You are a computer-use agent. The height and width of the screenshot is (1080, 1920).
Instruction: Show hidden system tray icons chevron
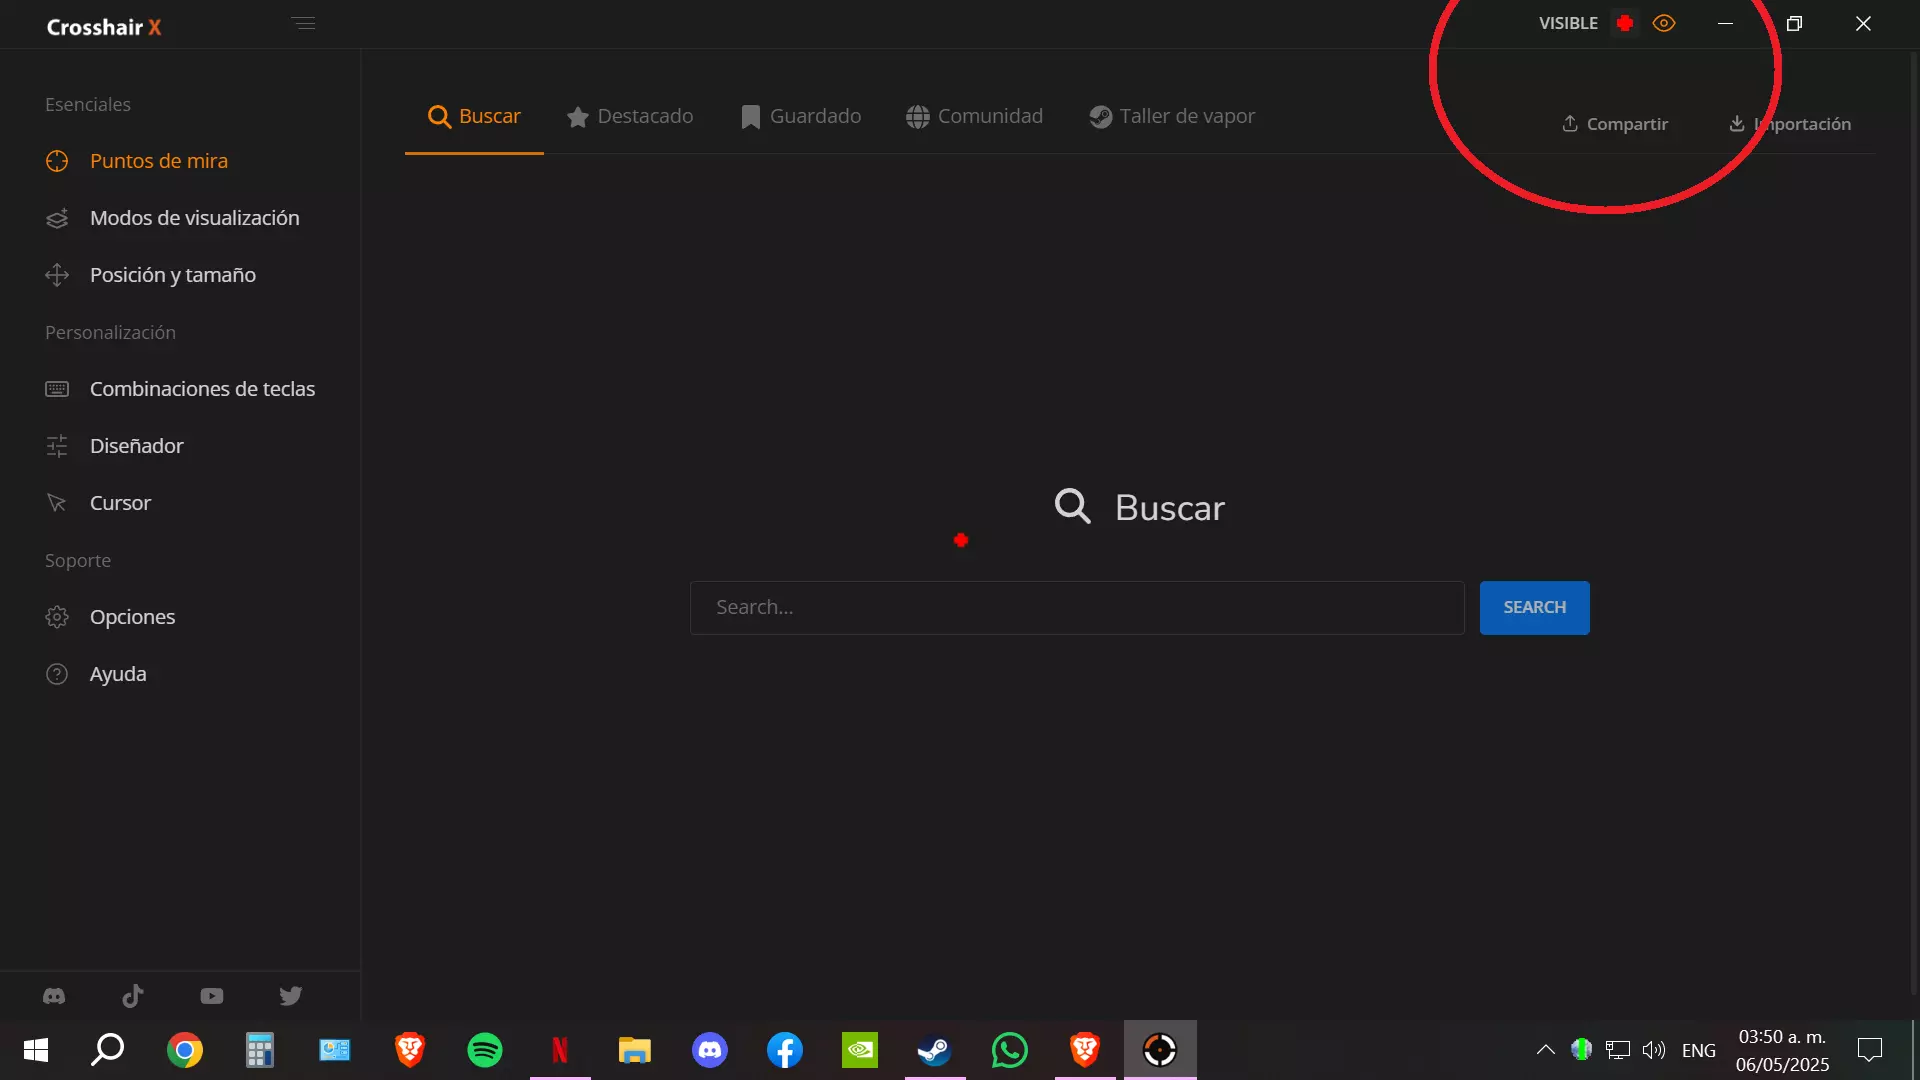1545,1050
